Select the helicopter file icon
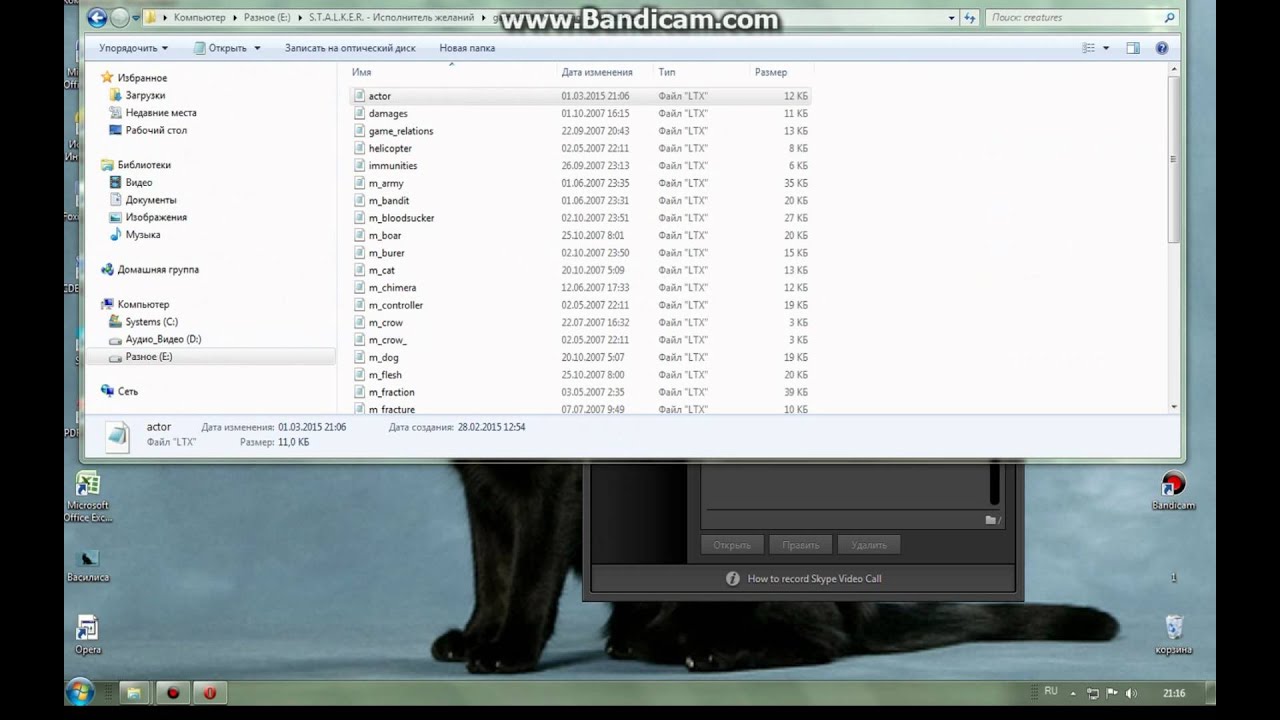 tap(359, 148)
